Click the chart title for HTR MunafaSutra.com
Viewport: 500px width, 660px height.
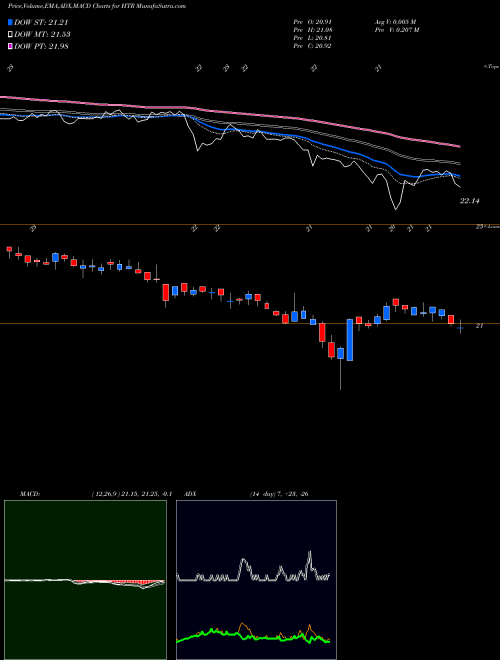pos(97,6)
